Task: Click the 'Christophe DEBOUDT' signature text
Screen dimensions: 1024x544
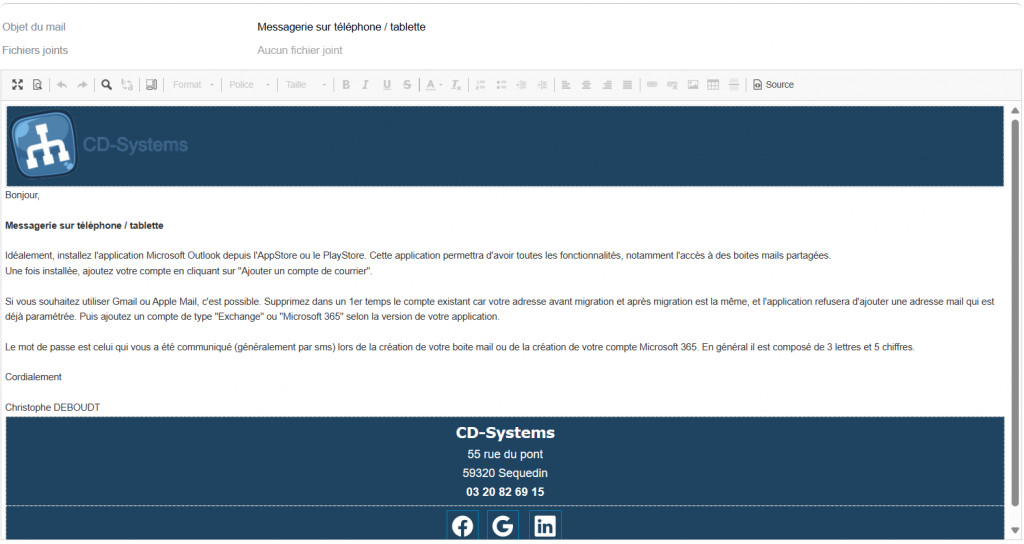Action: coord(52,408)
